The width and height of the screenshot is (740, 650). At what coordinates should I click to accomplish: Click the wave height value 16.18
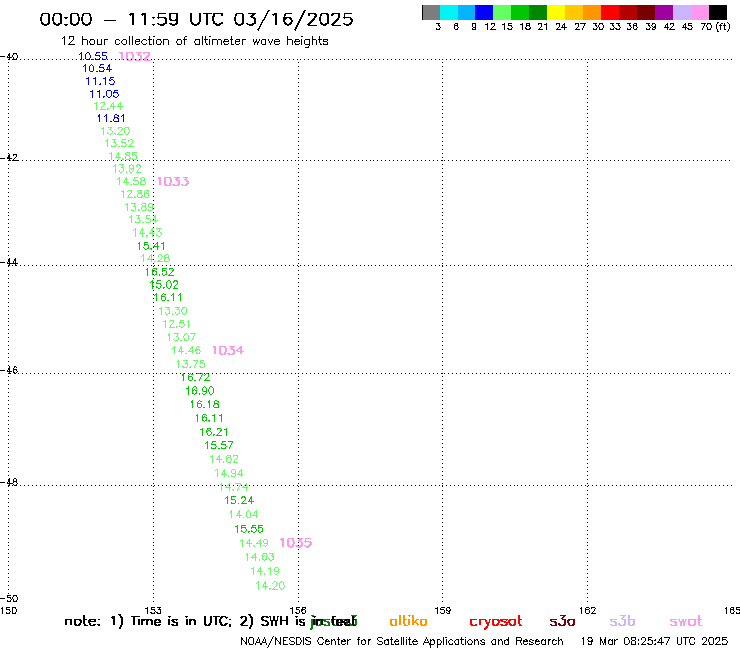pyautogui.click(x=204, y=405)
